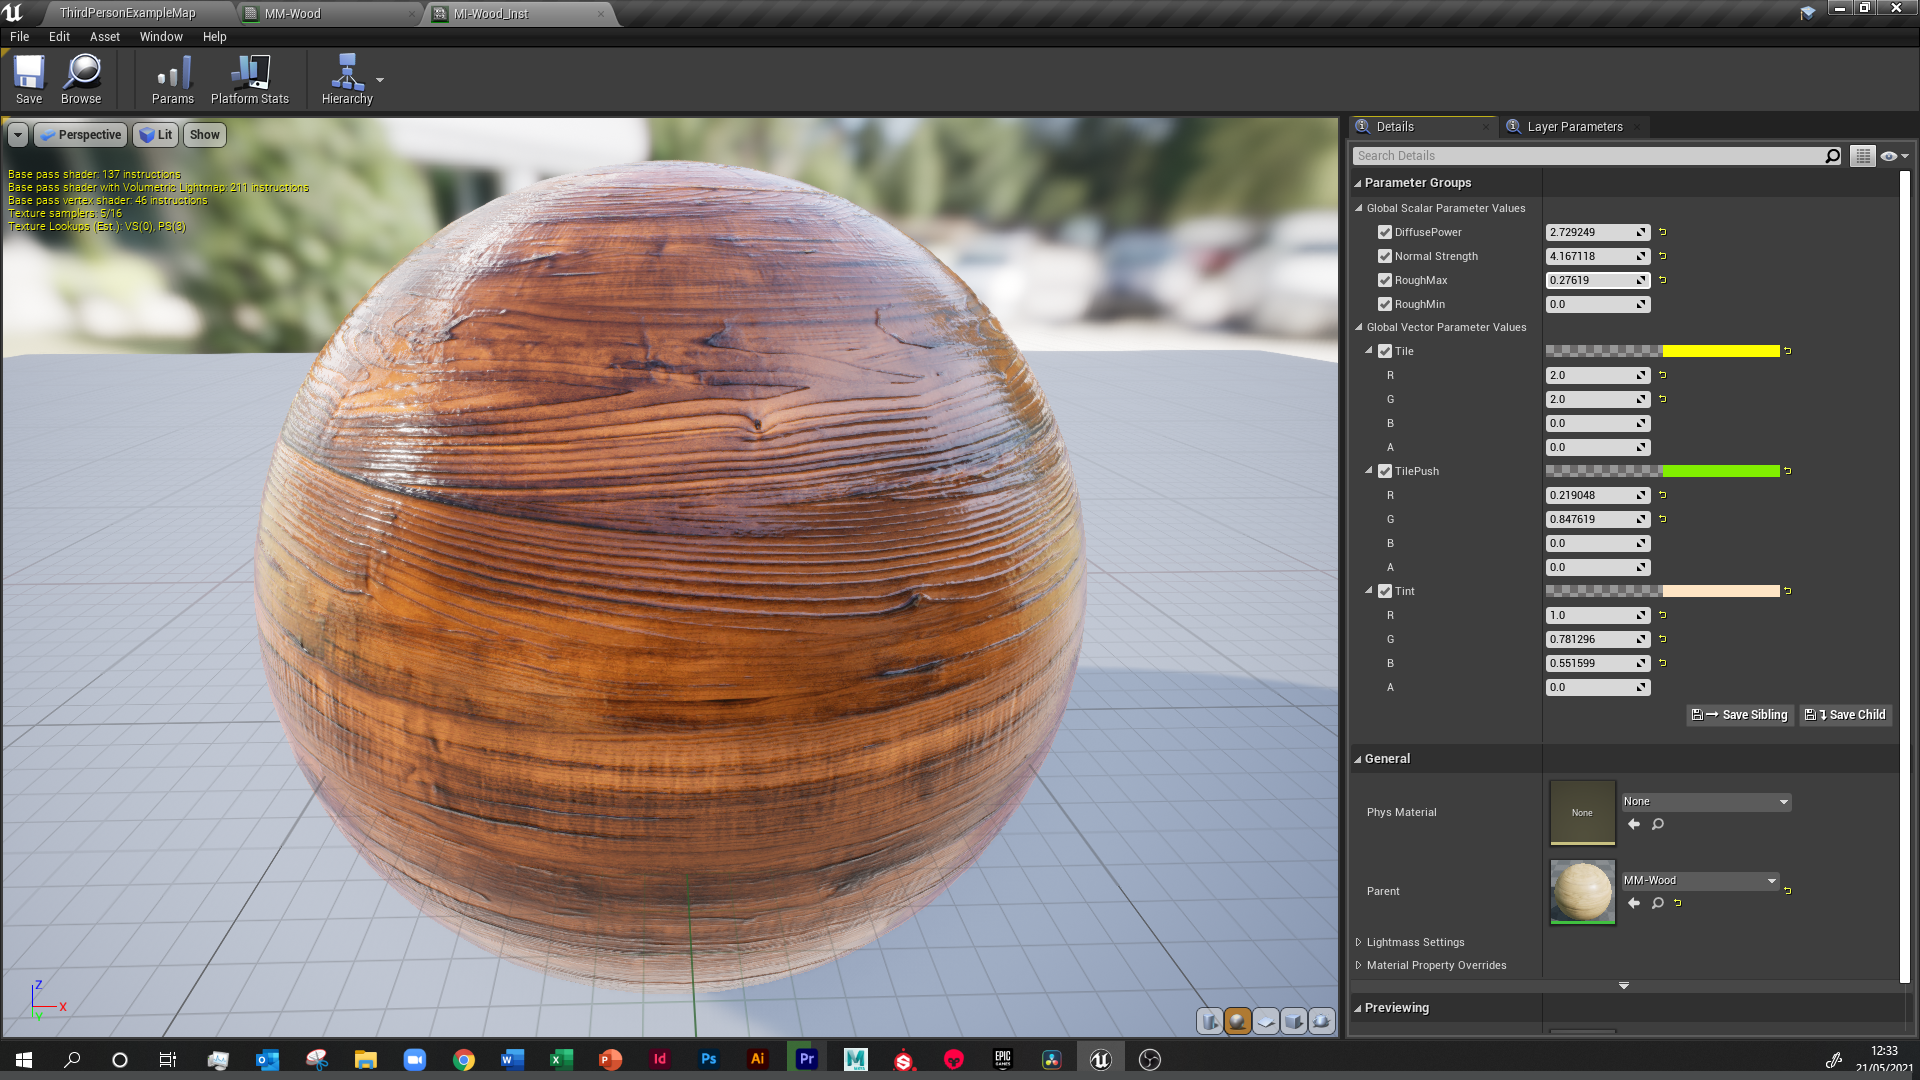The height and width of the screenshot is (1080, 1920).
Task: Toggle the RoughMin parameter checkbox
Action: point(1385,304)
